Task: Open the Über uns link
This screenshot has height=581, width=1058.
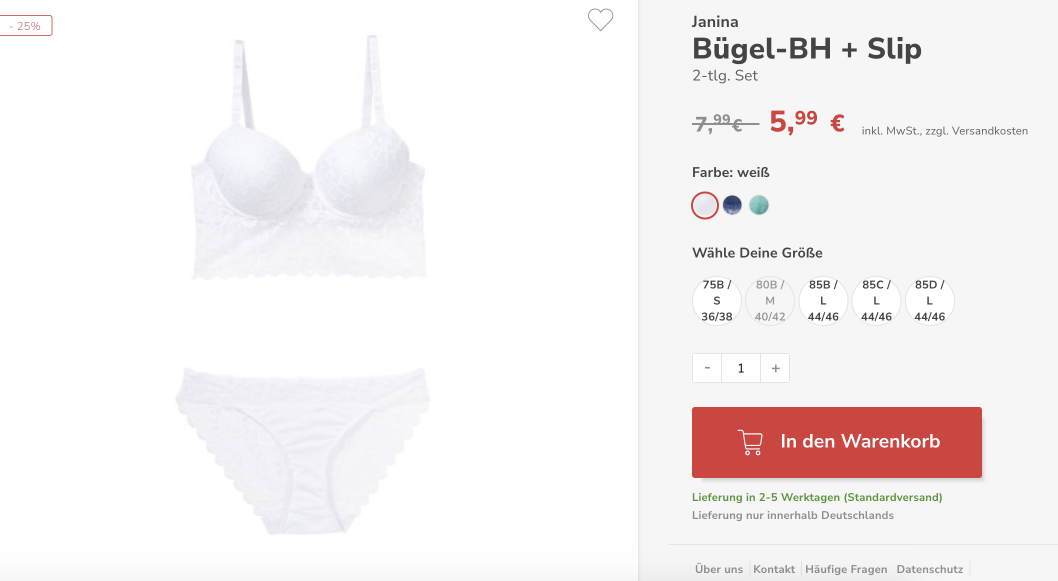Action: pyautogui.click(x=719, y=569)
